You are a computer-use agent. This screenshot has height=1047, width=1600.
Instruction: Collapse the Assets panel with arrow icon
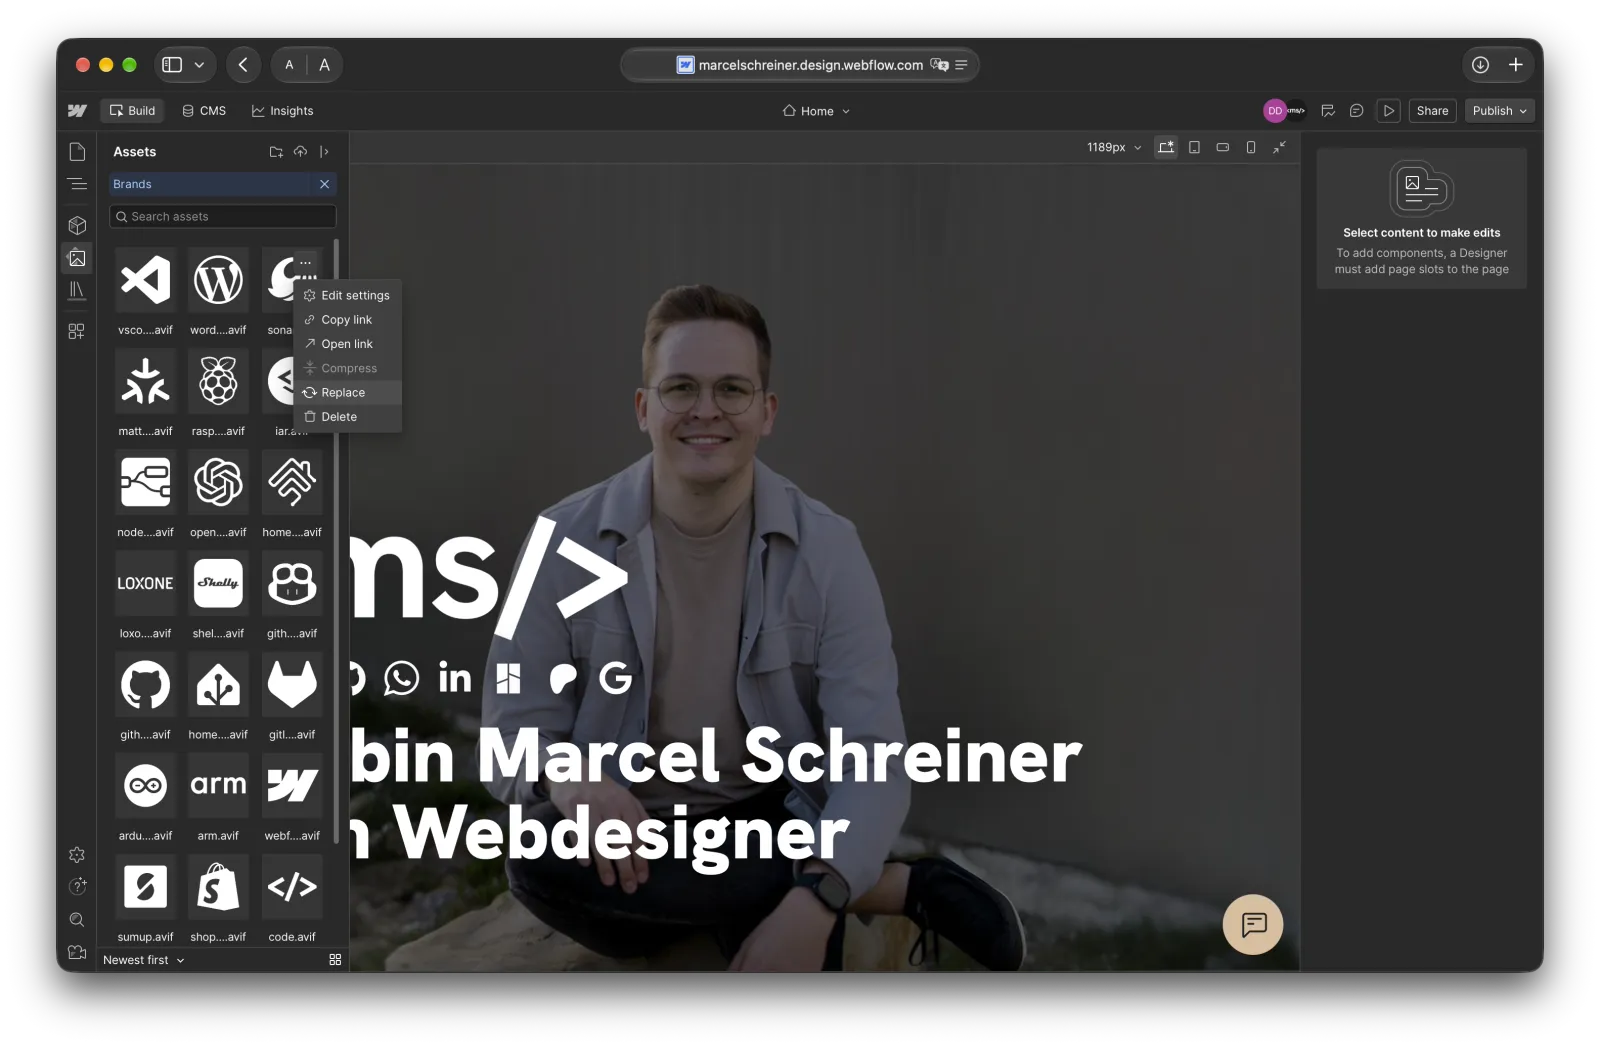click(324, 152)
